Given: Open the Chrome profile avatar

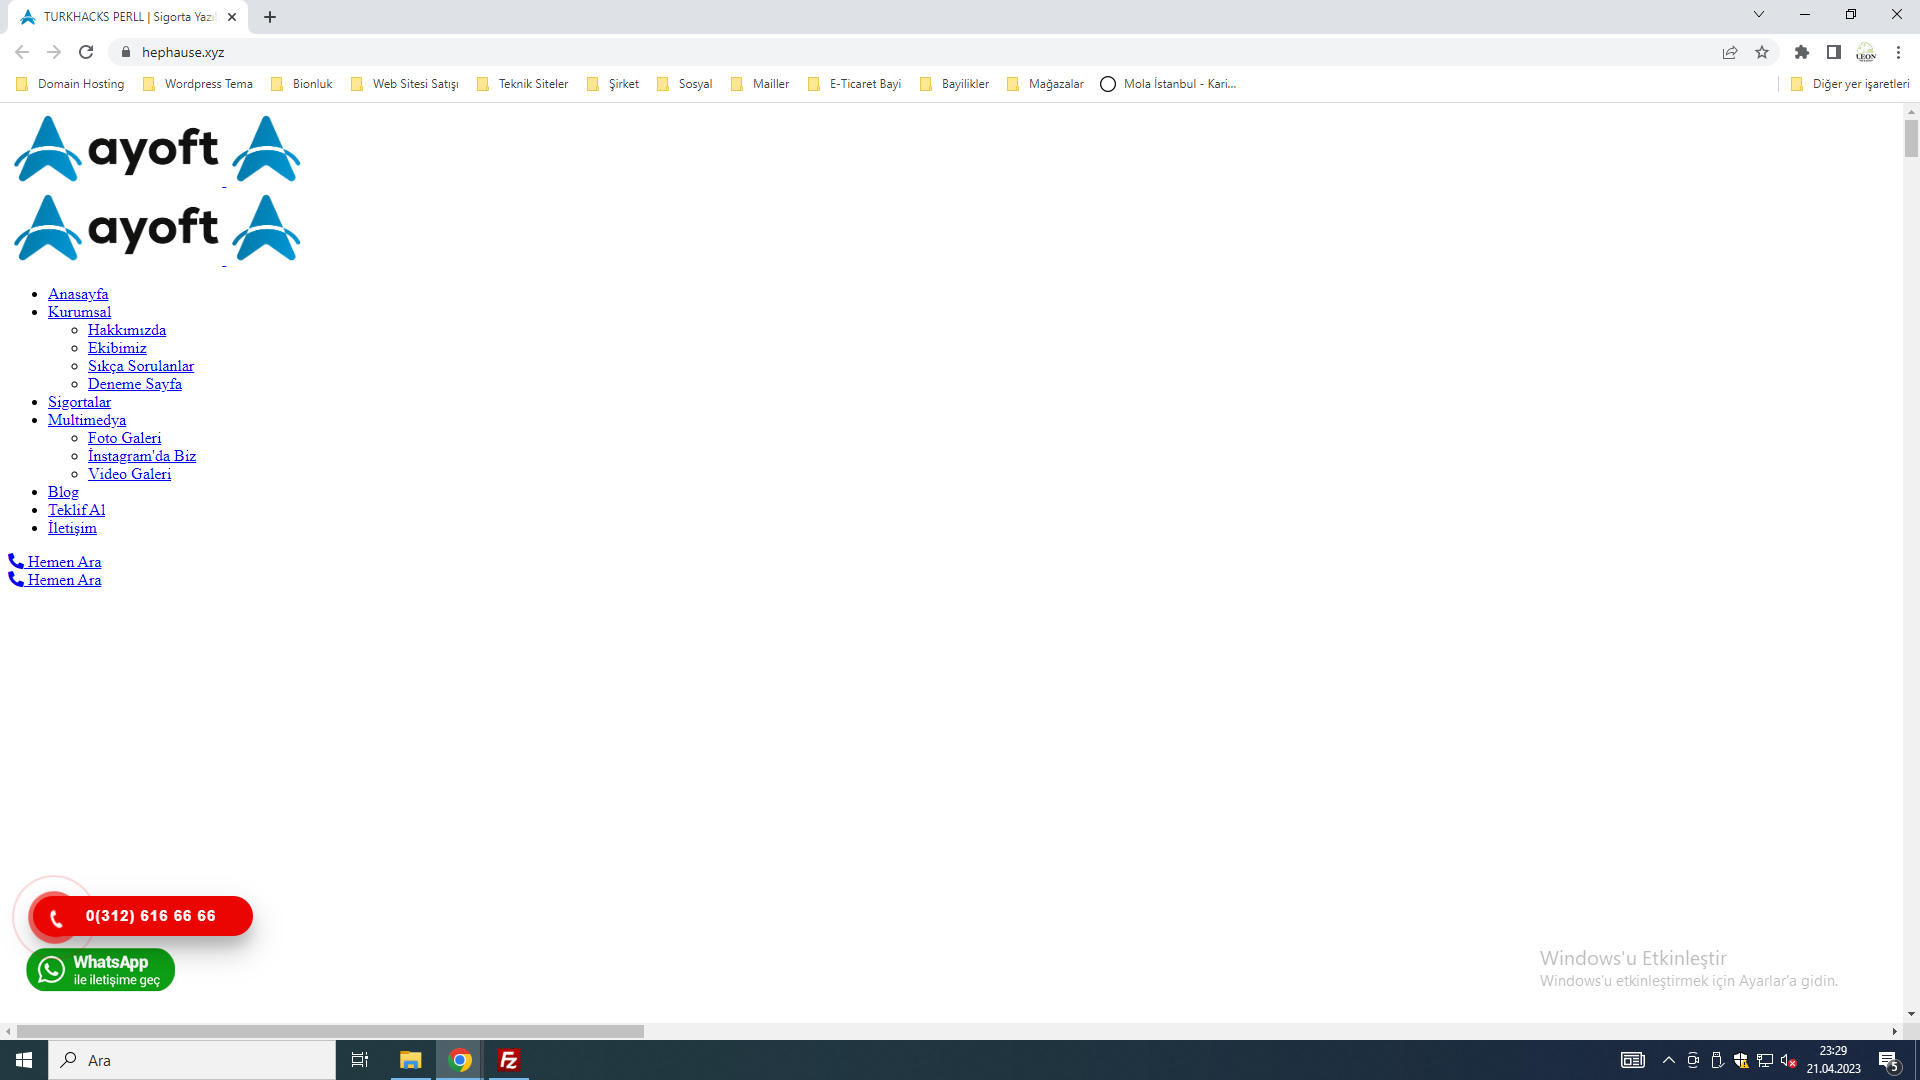Looking at the screenshot, I should 1866,52.
